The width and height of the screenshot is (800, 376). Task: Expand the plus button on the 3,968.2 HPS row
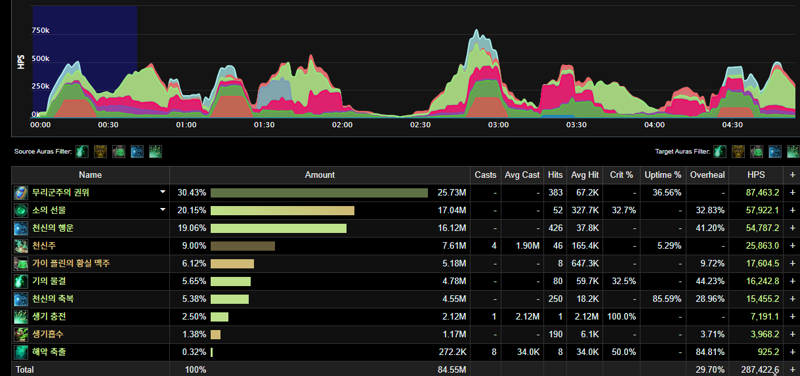point(792,335)
